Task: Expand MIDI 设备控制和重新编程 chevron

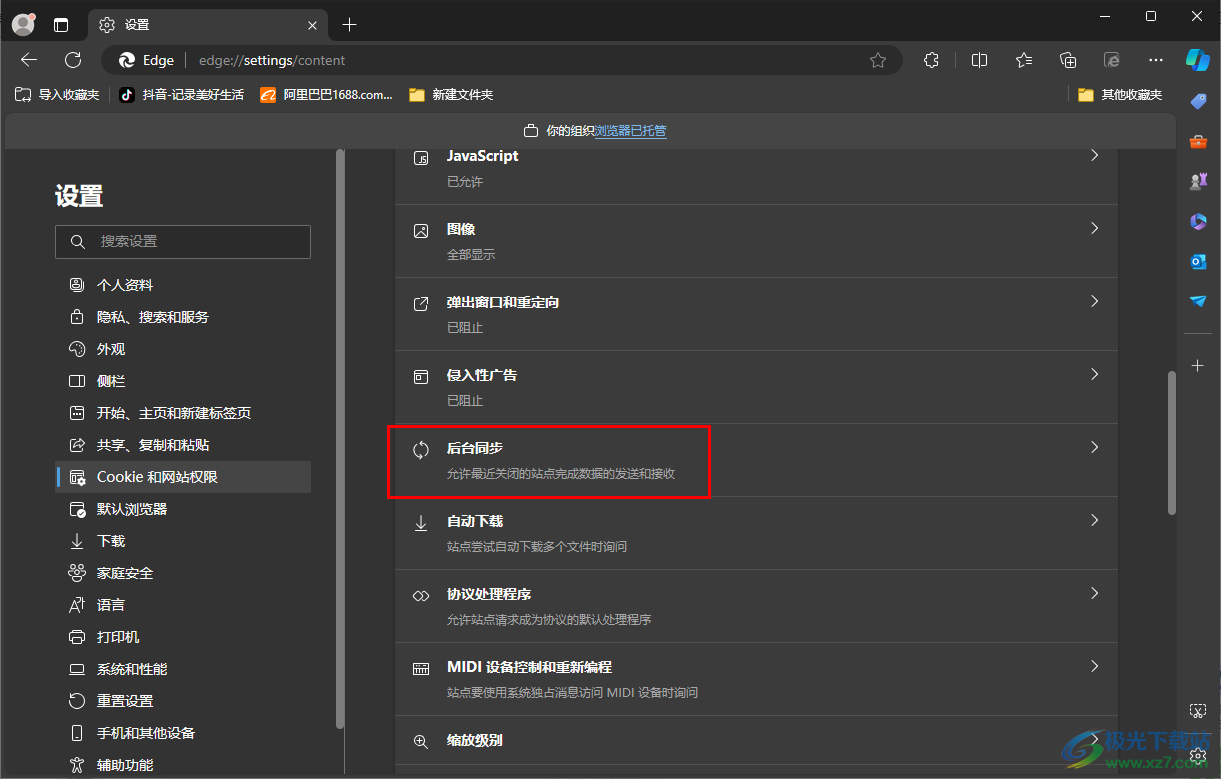Action: [1094, 667]
